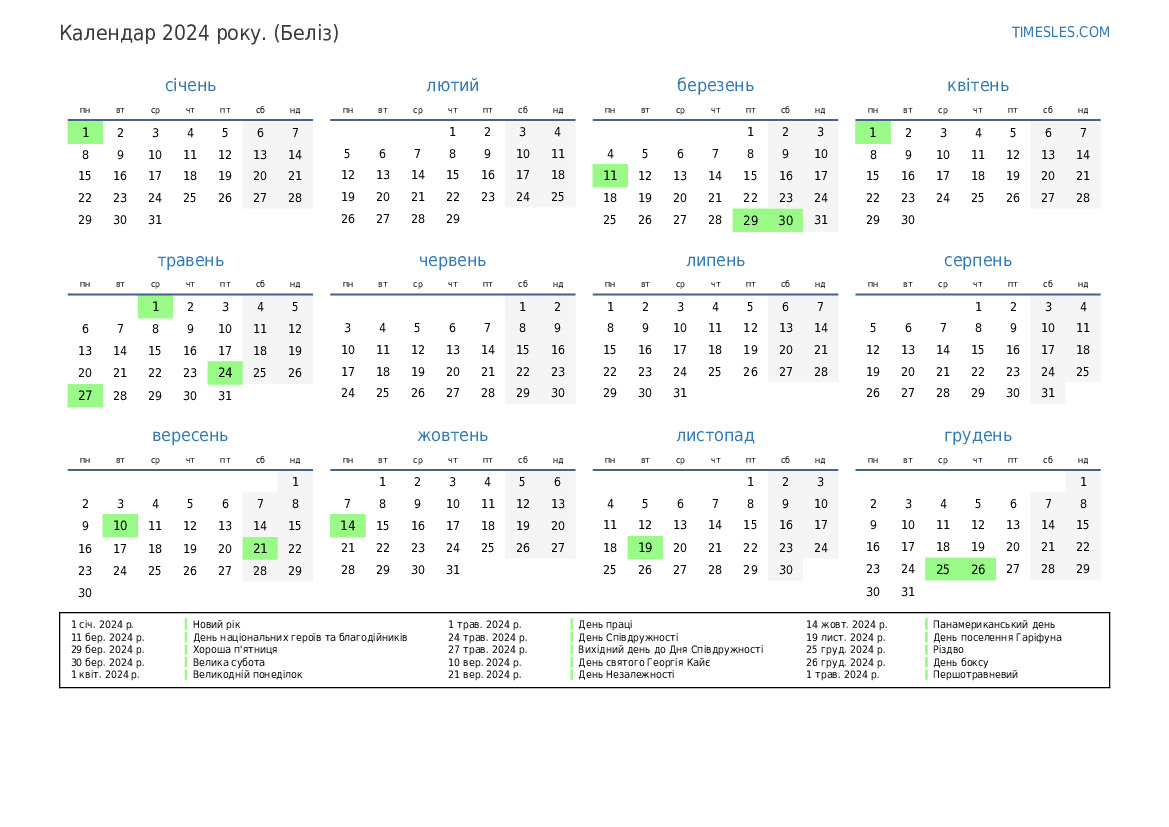Click legend date '19 лист. 2024 р.'
This screenshot has height=827, width=1169.
pyautogui.click(x=845, y=638)
